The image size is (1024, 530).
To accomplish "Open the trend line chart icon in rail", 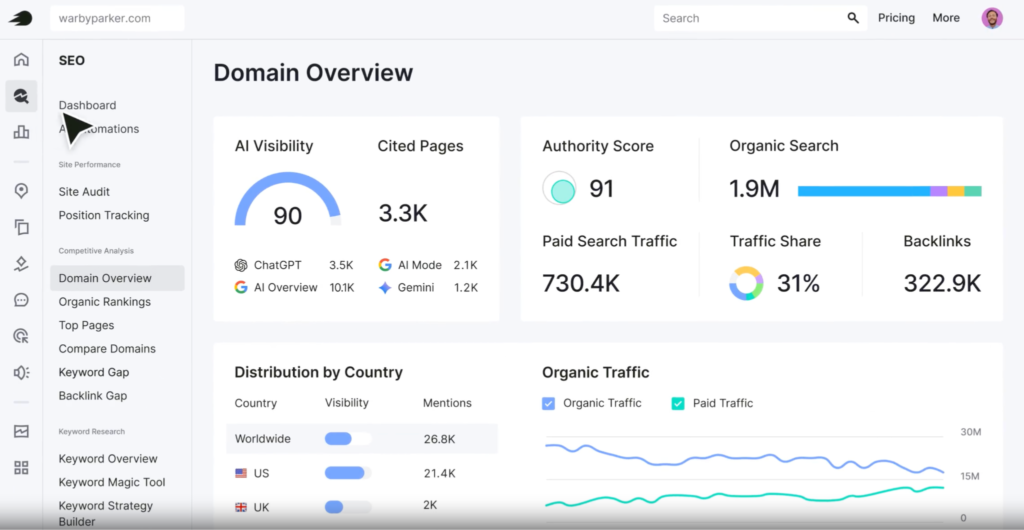I will 22,431.
